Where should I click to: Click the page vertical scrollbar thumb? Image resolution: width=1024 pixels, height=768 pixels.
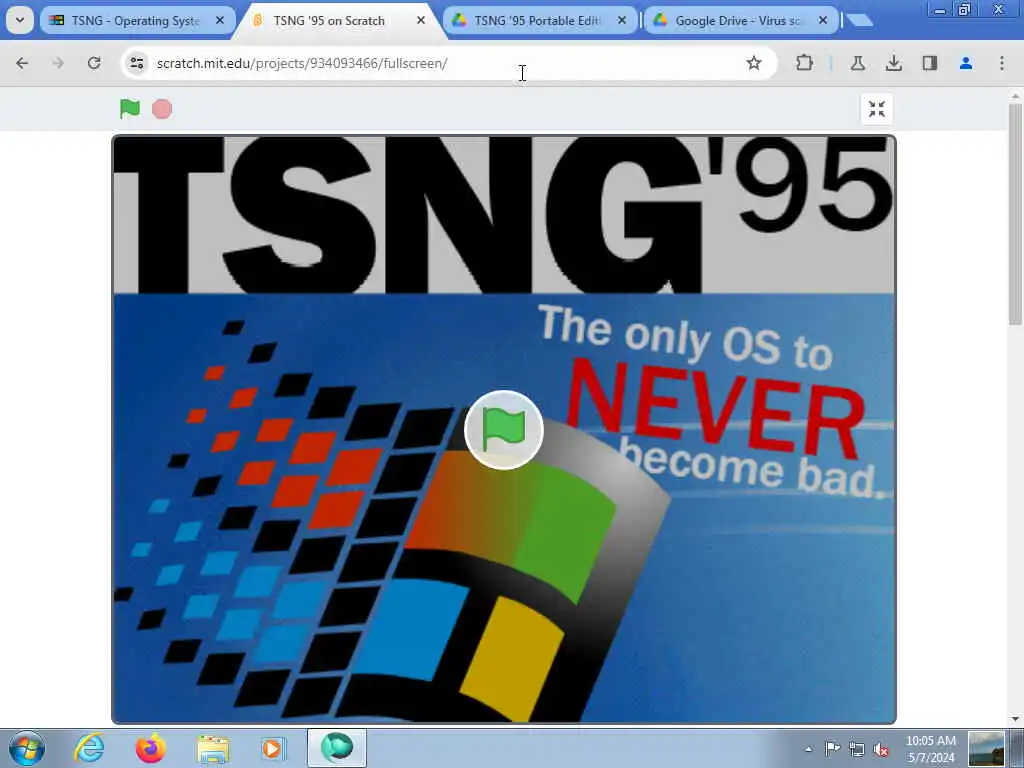tap(1015, 214)
